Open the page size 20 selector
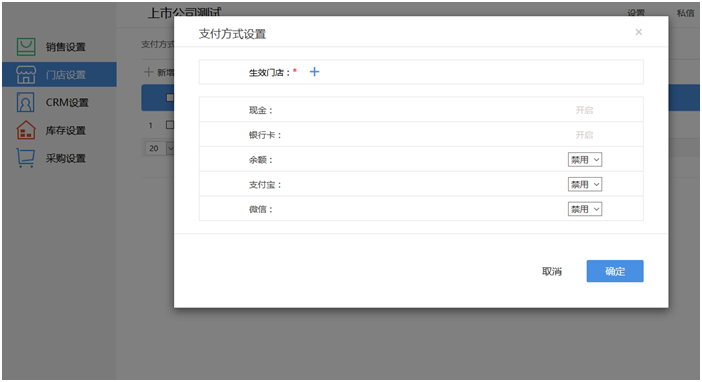This screenshot has width=702, height=382. click(159, 148)
